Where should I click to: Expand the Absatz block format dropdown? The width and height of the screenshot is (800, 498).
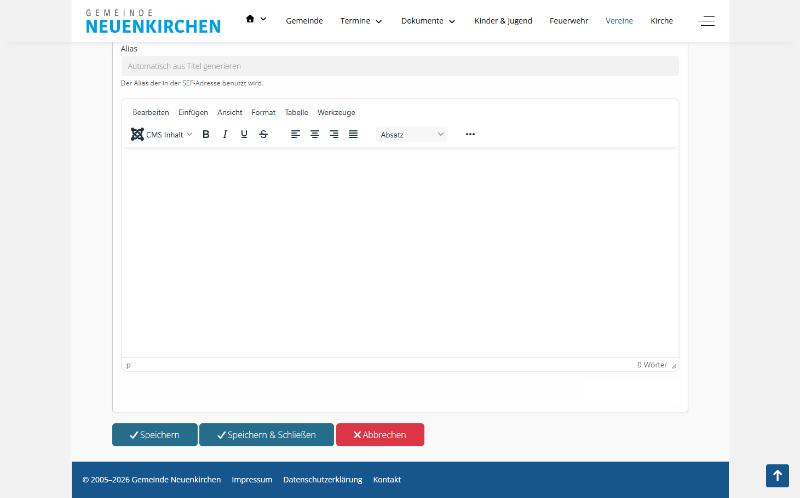[x=411, y=134]
